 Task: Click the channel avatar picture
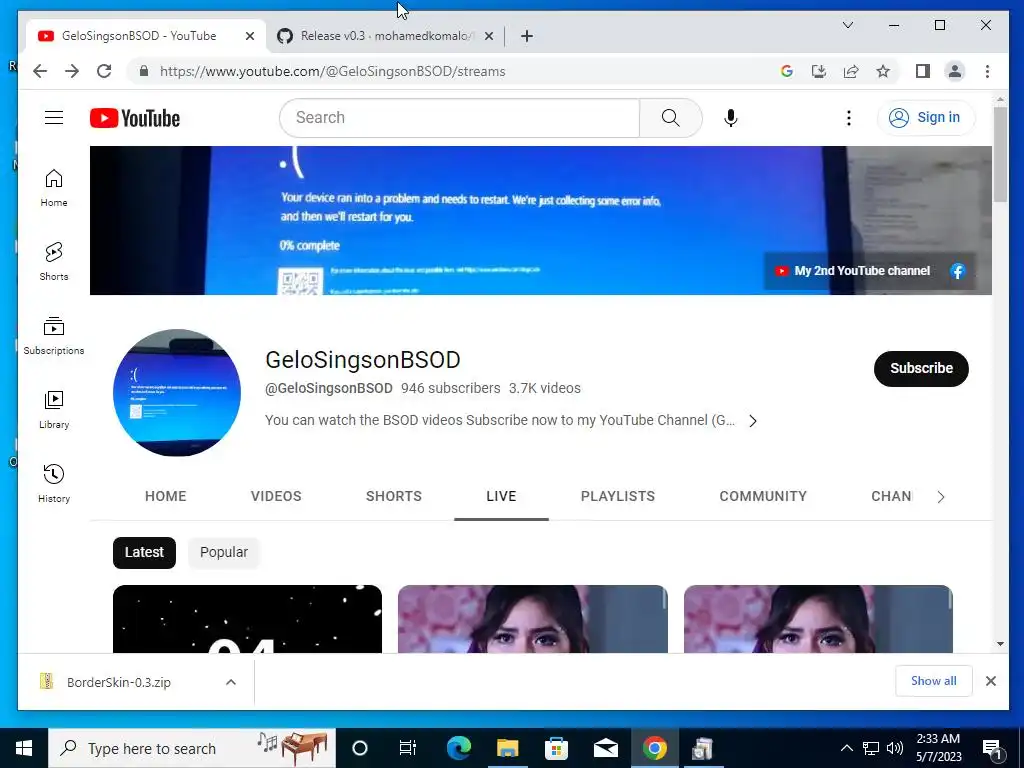(x=177, y=392)
